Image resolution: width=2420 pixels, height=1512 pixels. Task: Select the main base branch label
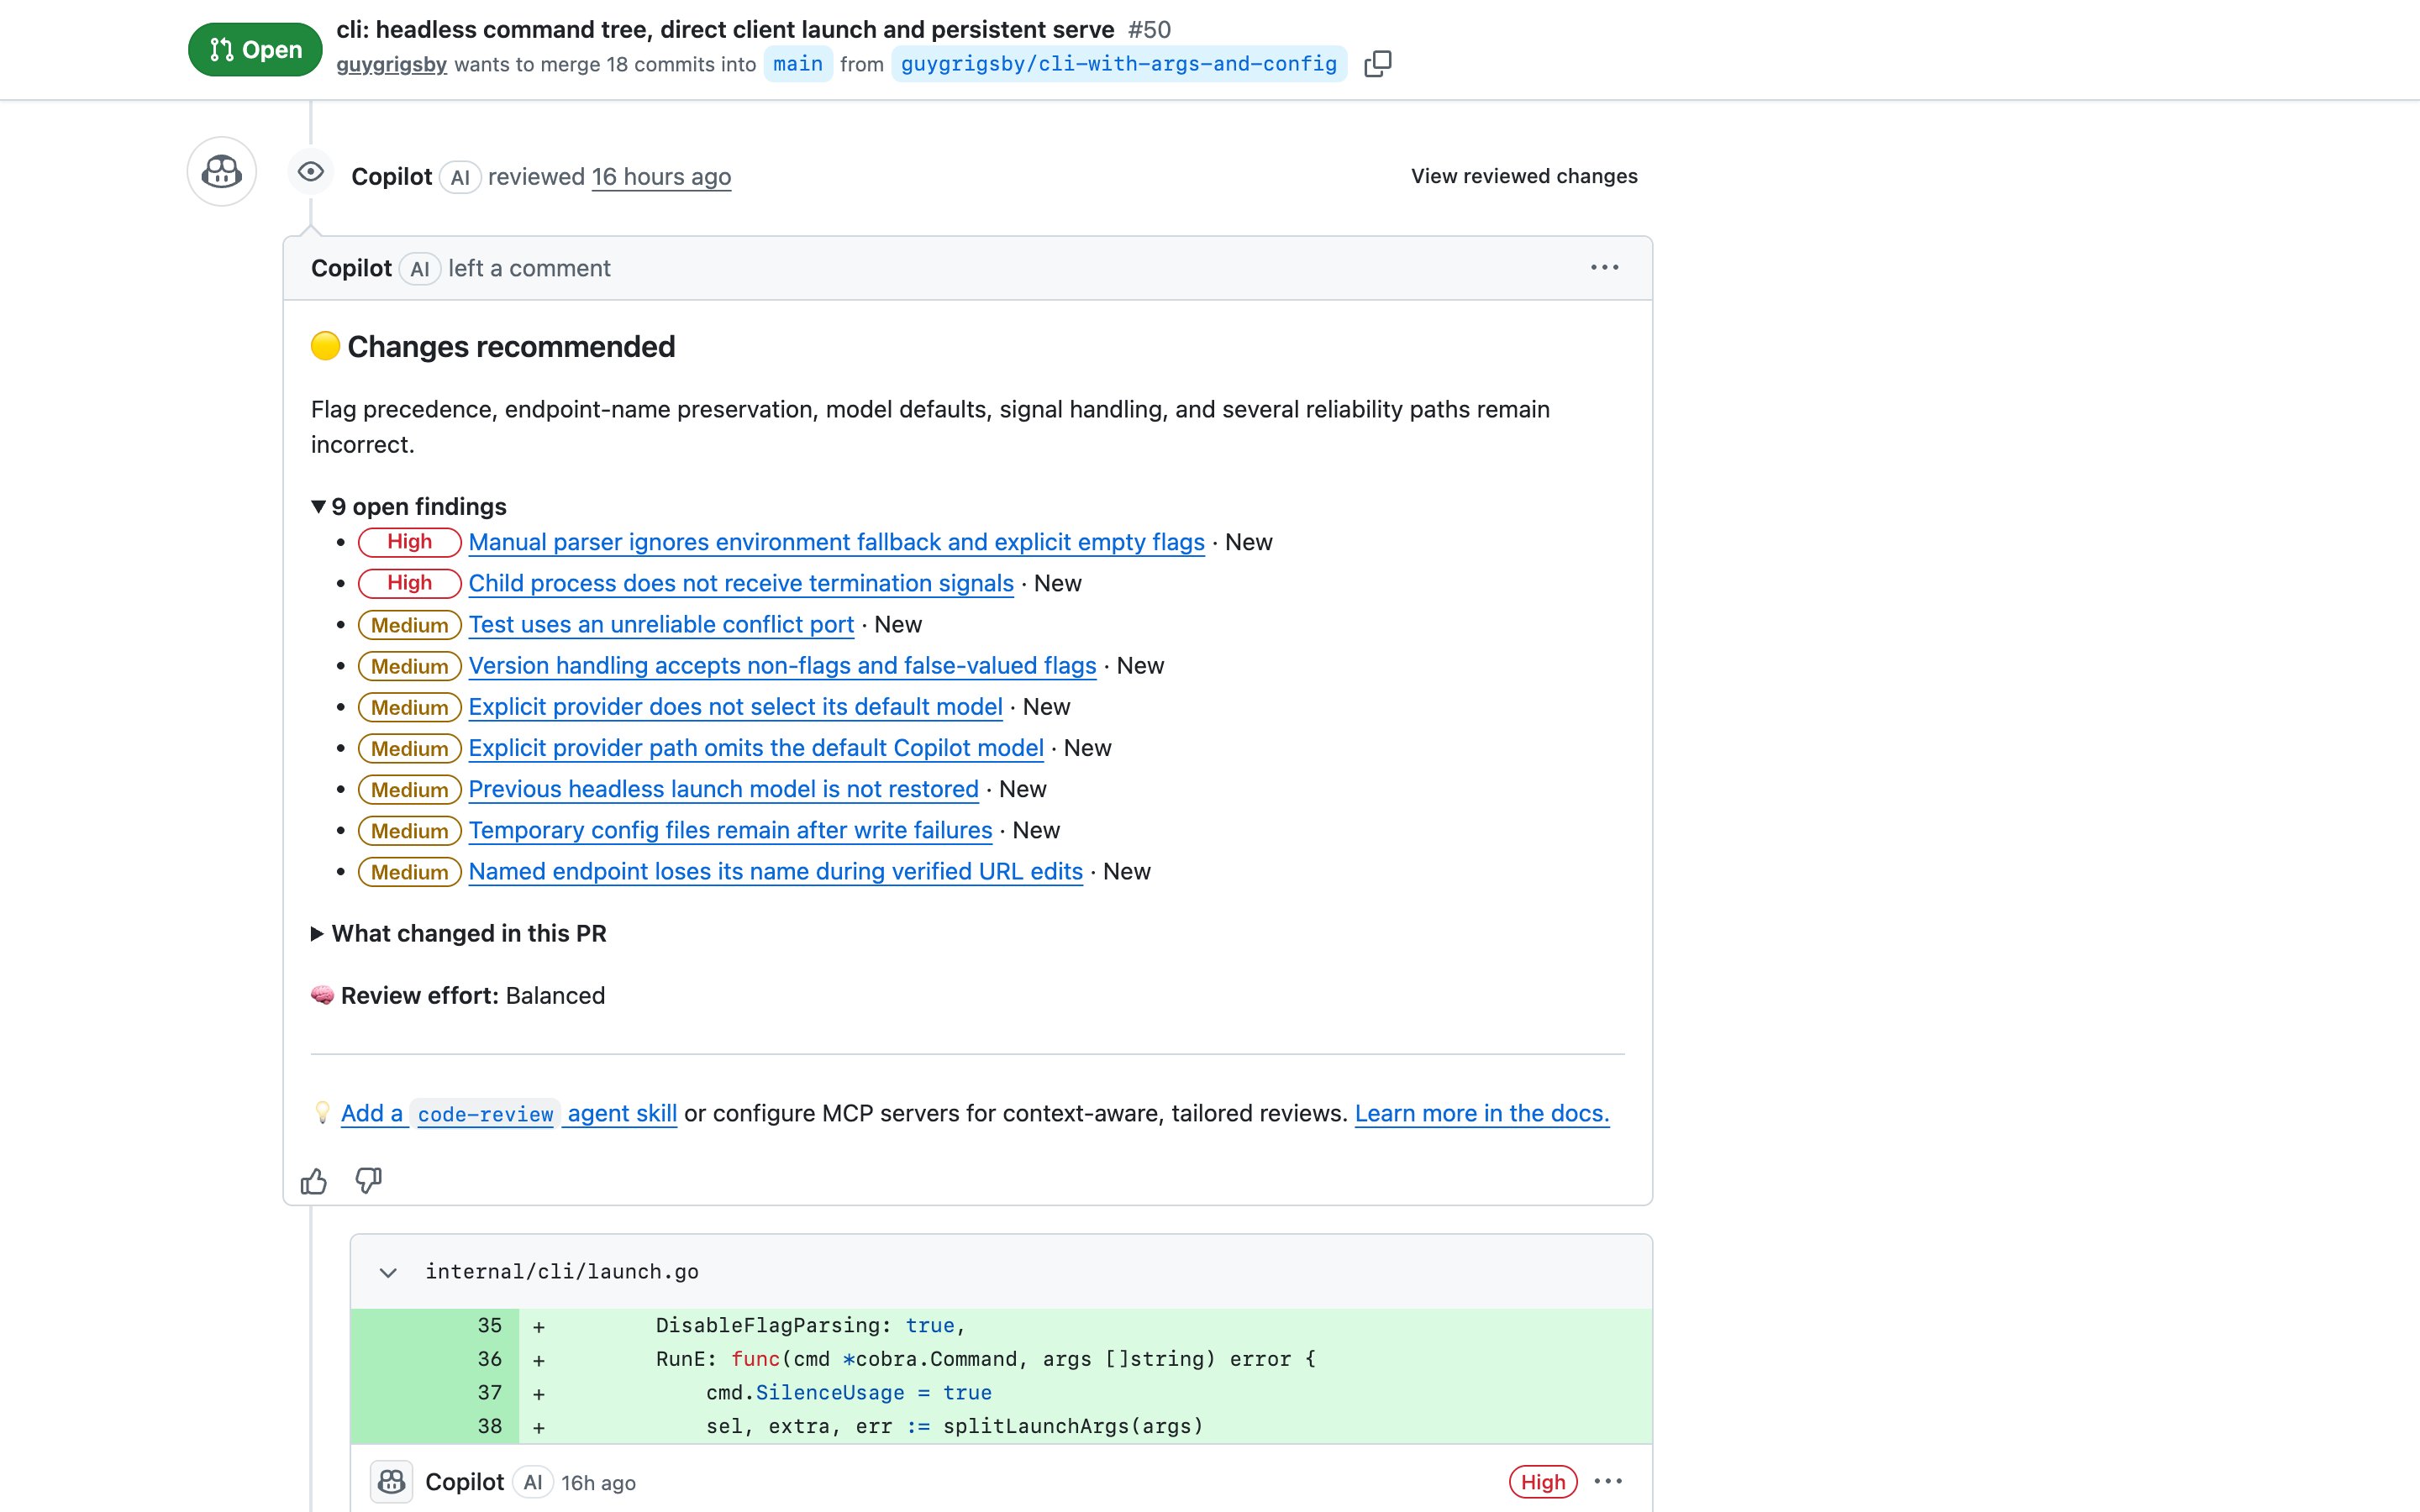(798, 64)
